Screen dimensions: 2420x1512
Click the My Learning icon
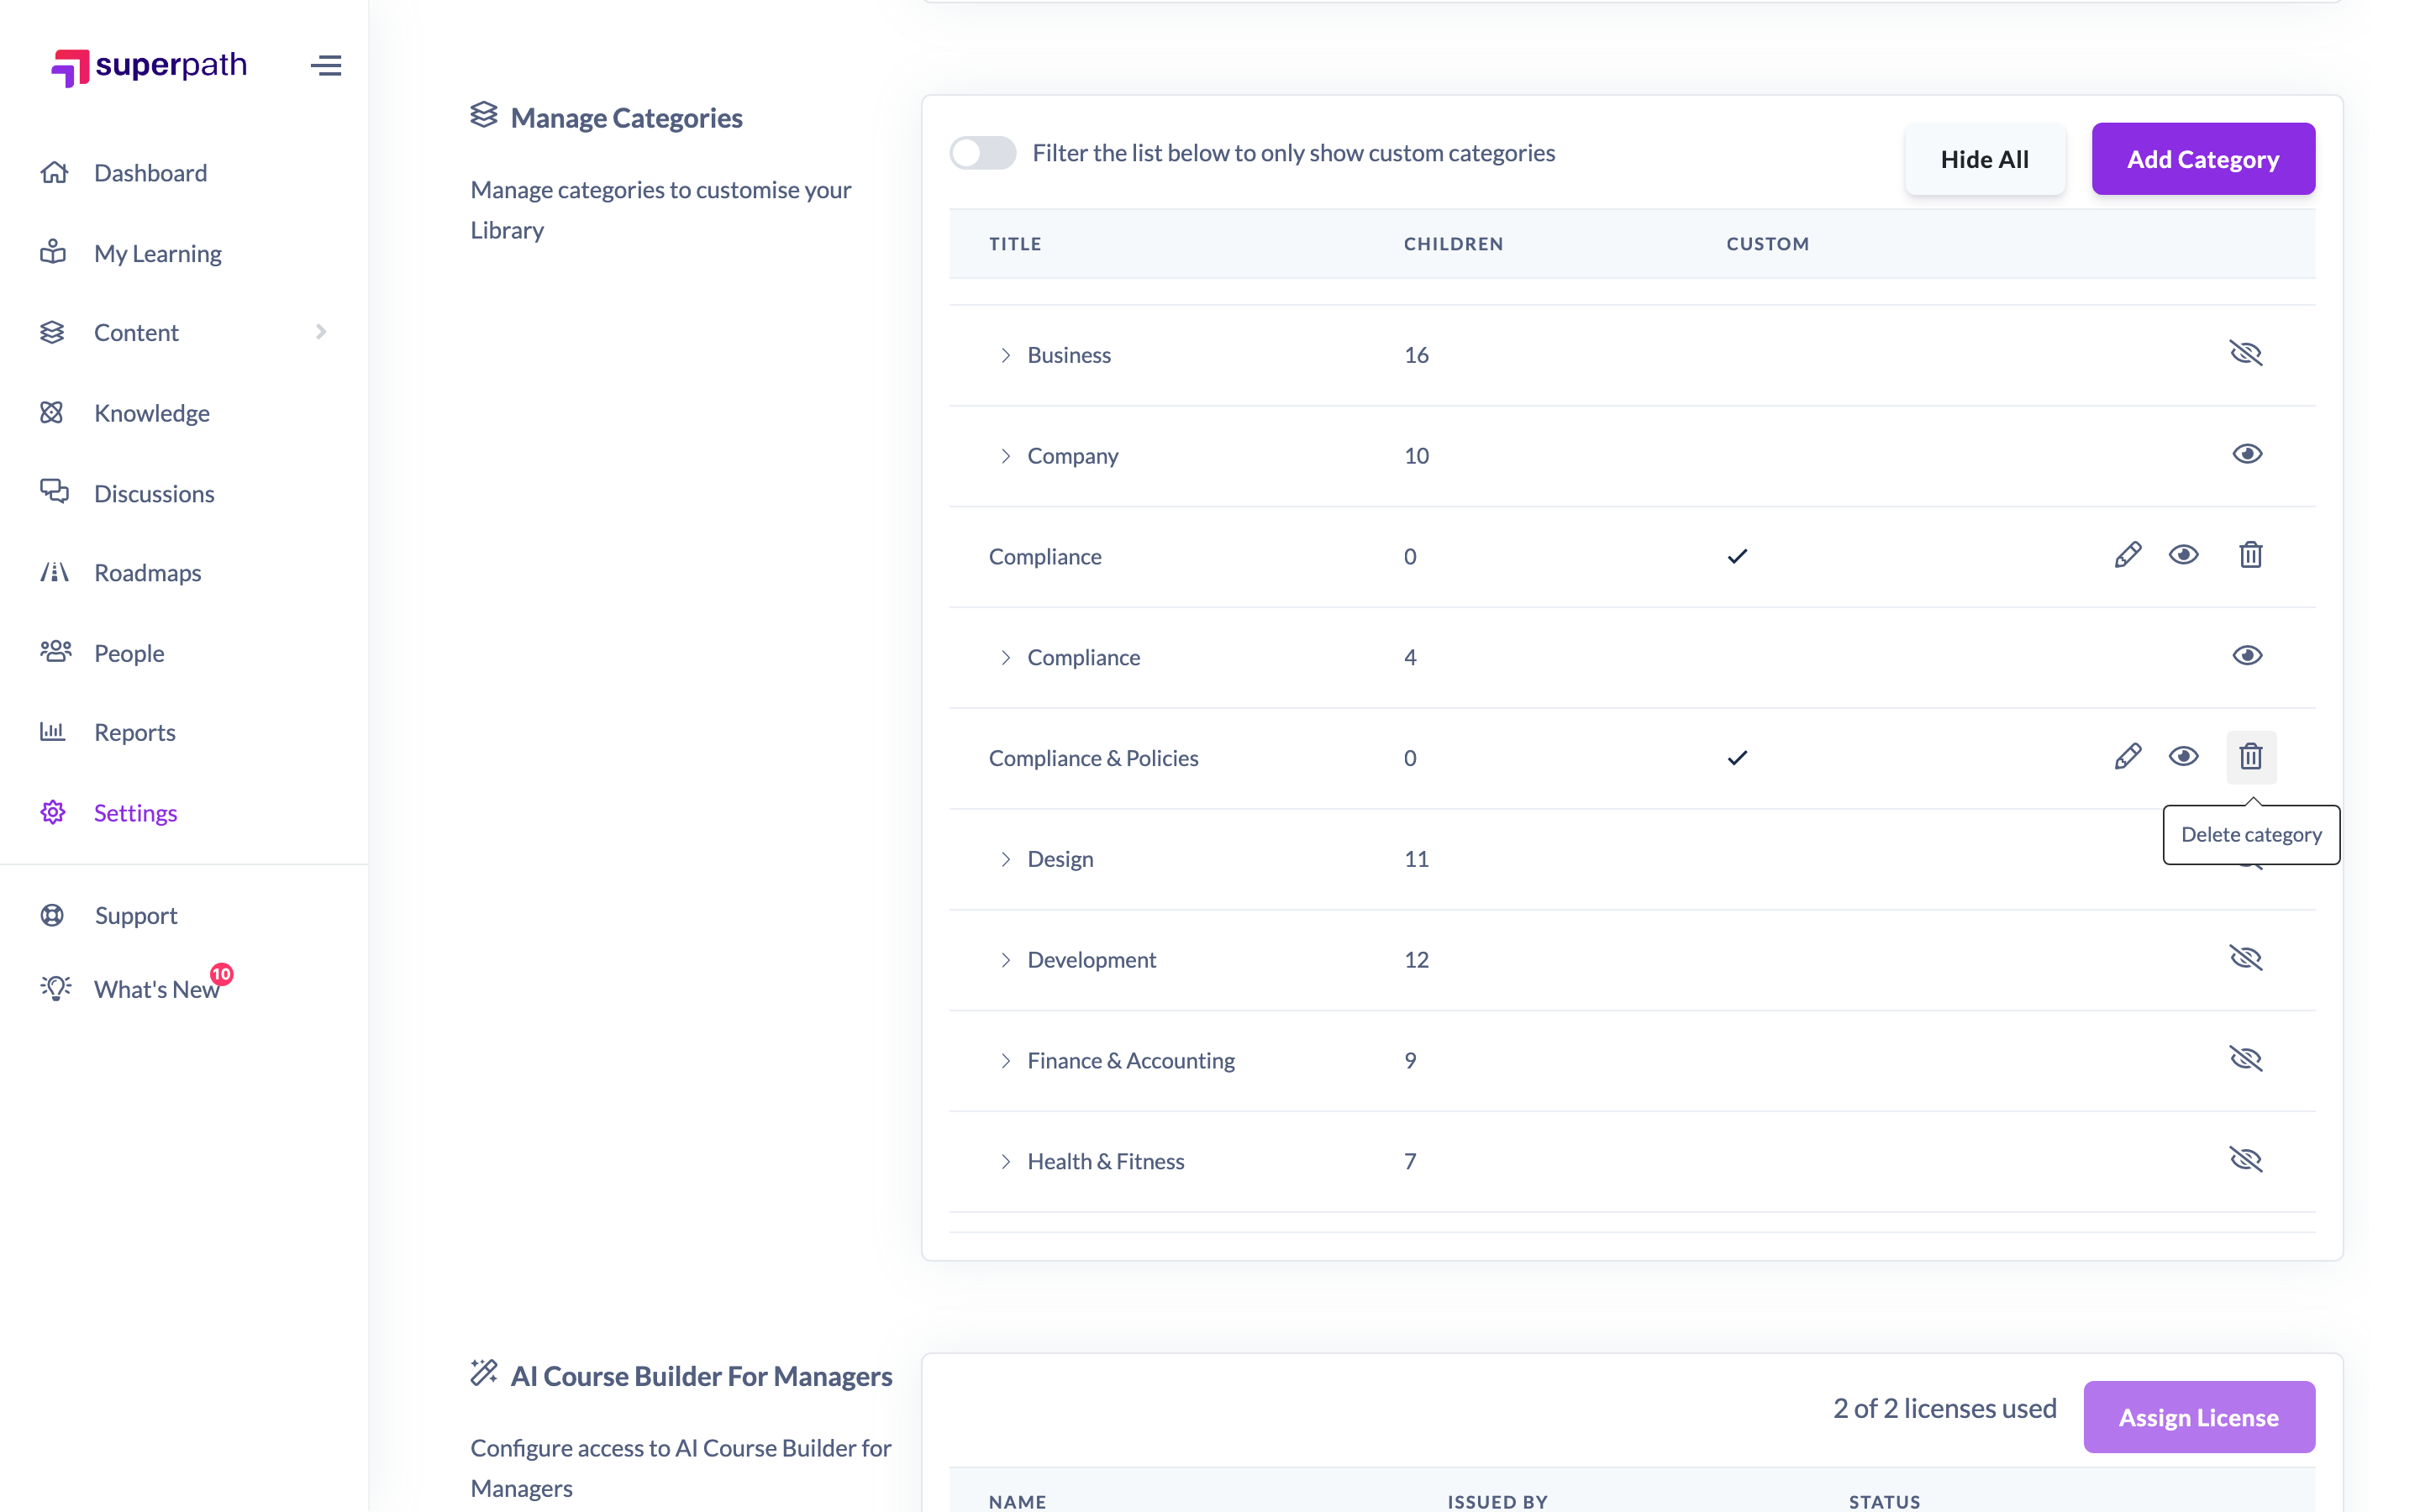[54, 252]
